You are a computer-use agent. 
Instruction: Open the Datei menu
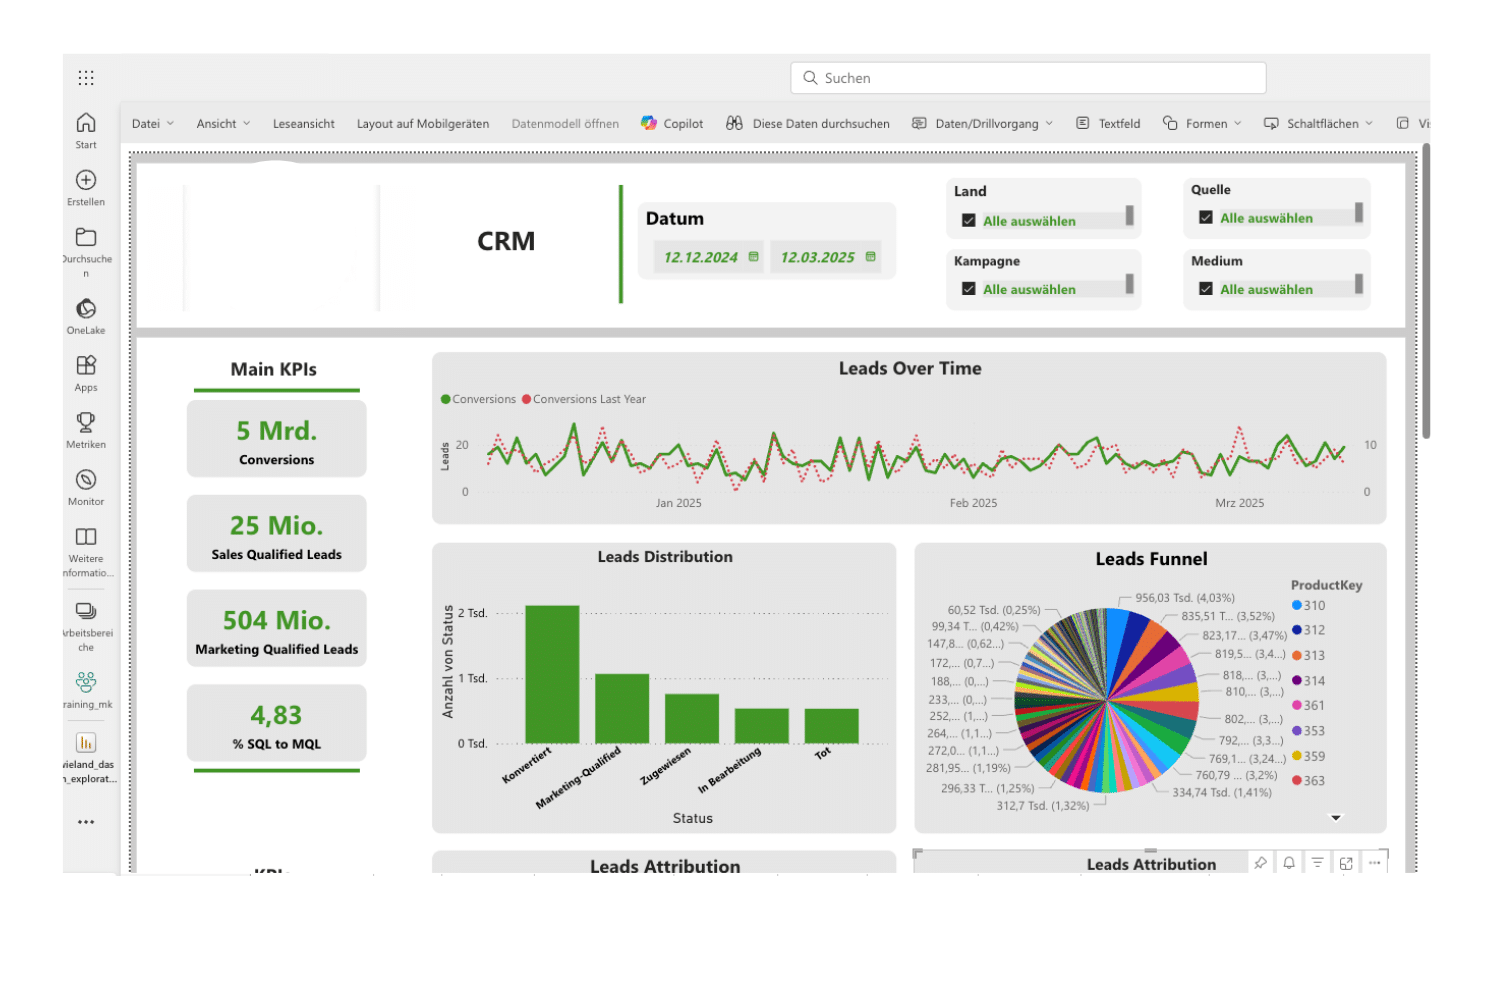153,123
